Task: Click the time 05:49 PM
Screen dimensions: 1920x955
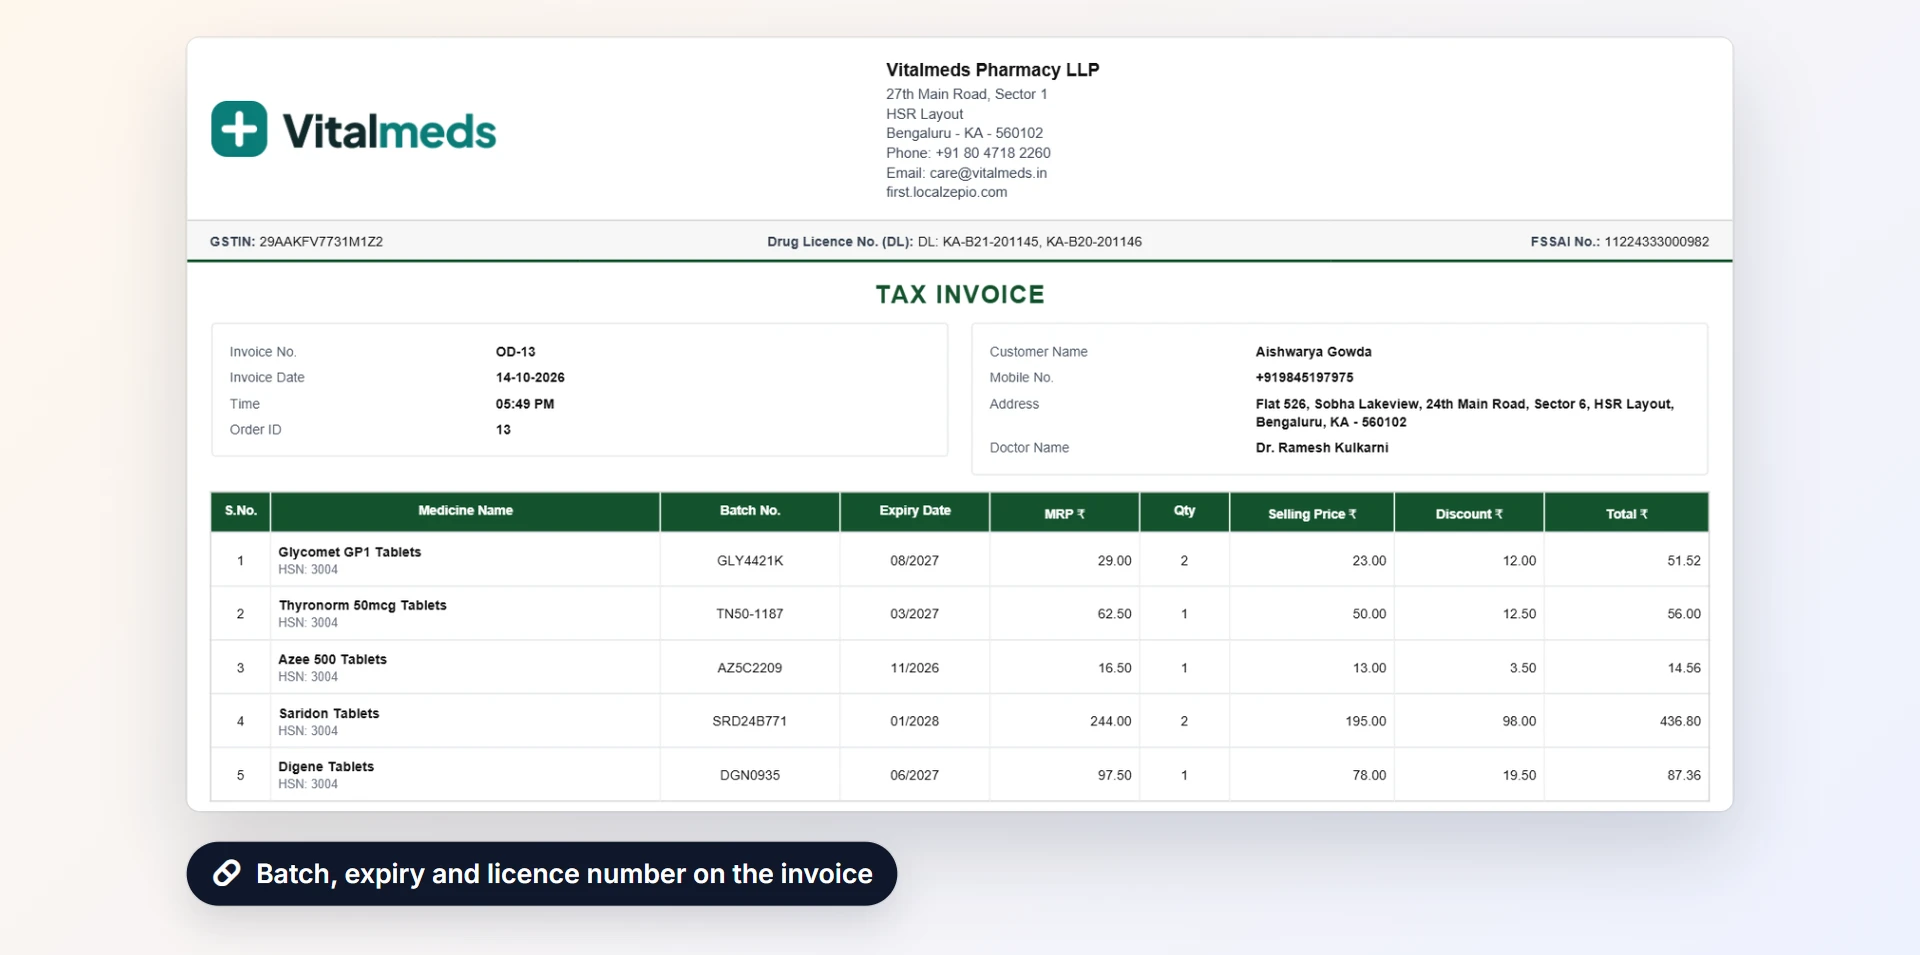Action: click(525, 404)
